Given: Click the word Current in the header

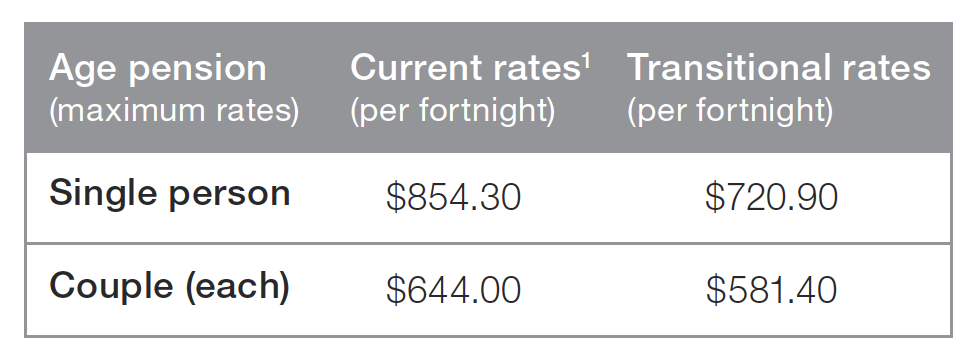Looking at the screenshot, I should click(416, 68).
